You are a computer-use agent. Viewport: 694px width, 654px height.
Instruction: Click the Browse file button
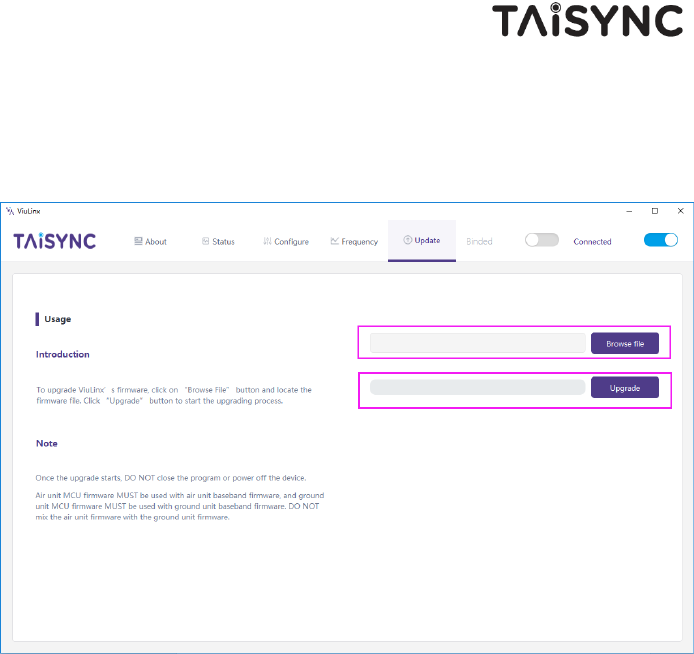tap(625, 344)
